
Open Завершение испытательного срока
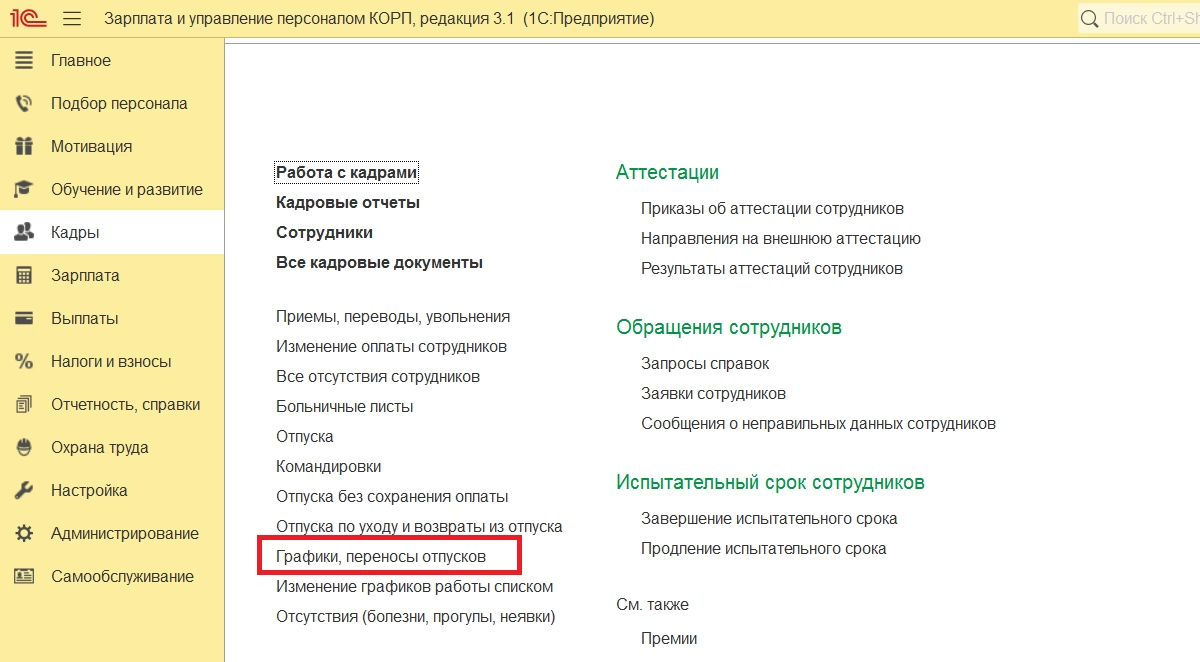pos(769,519)
